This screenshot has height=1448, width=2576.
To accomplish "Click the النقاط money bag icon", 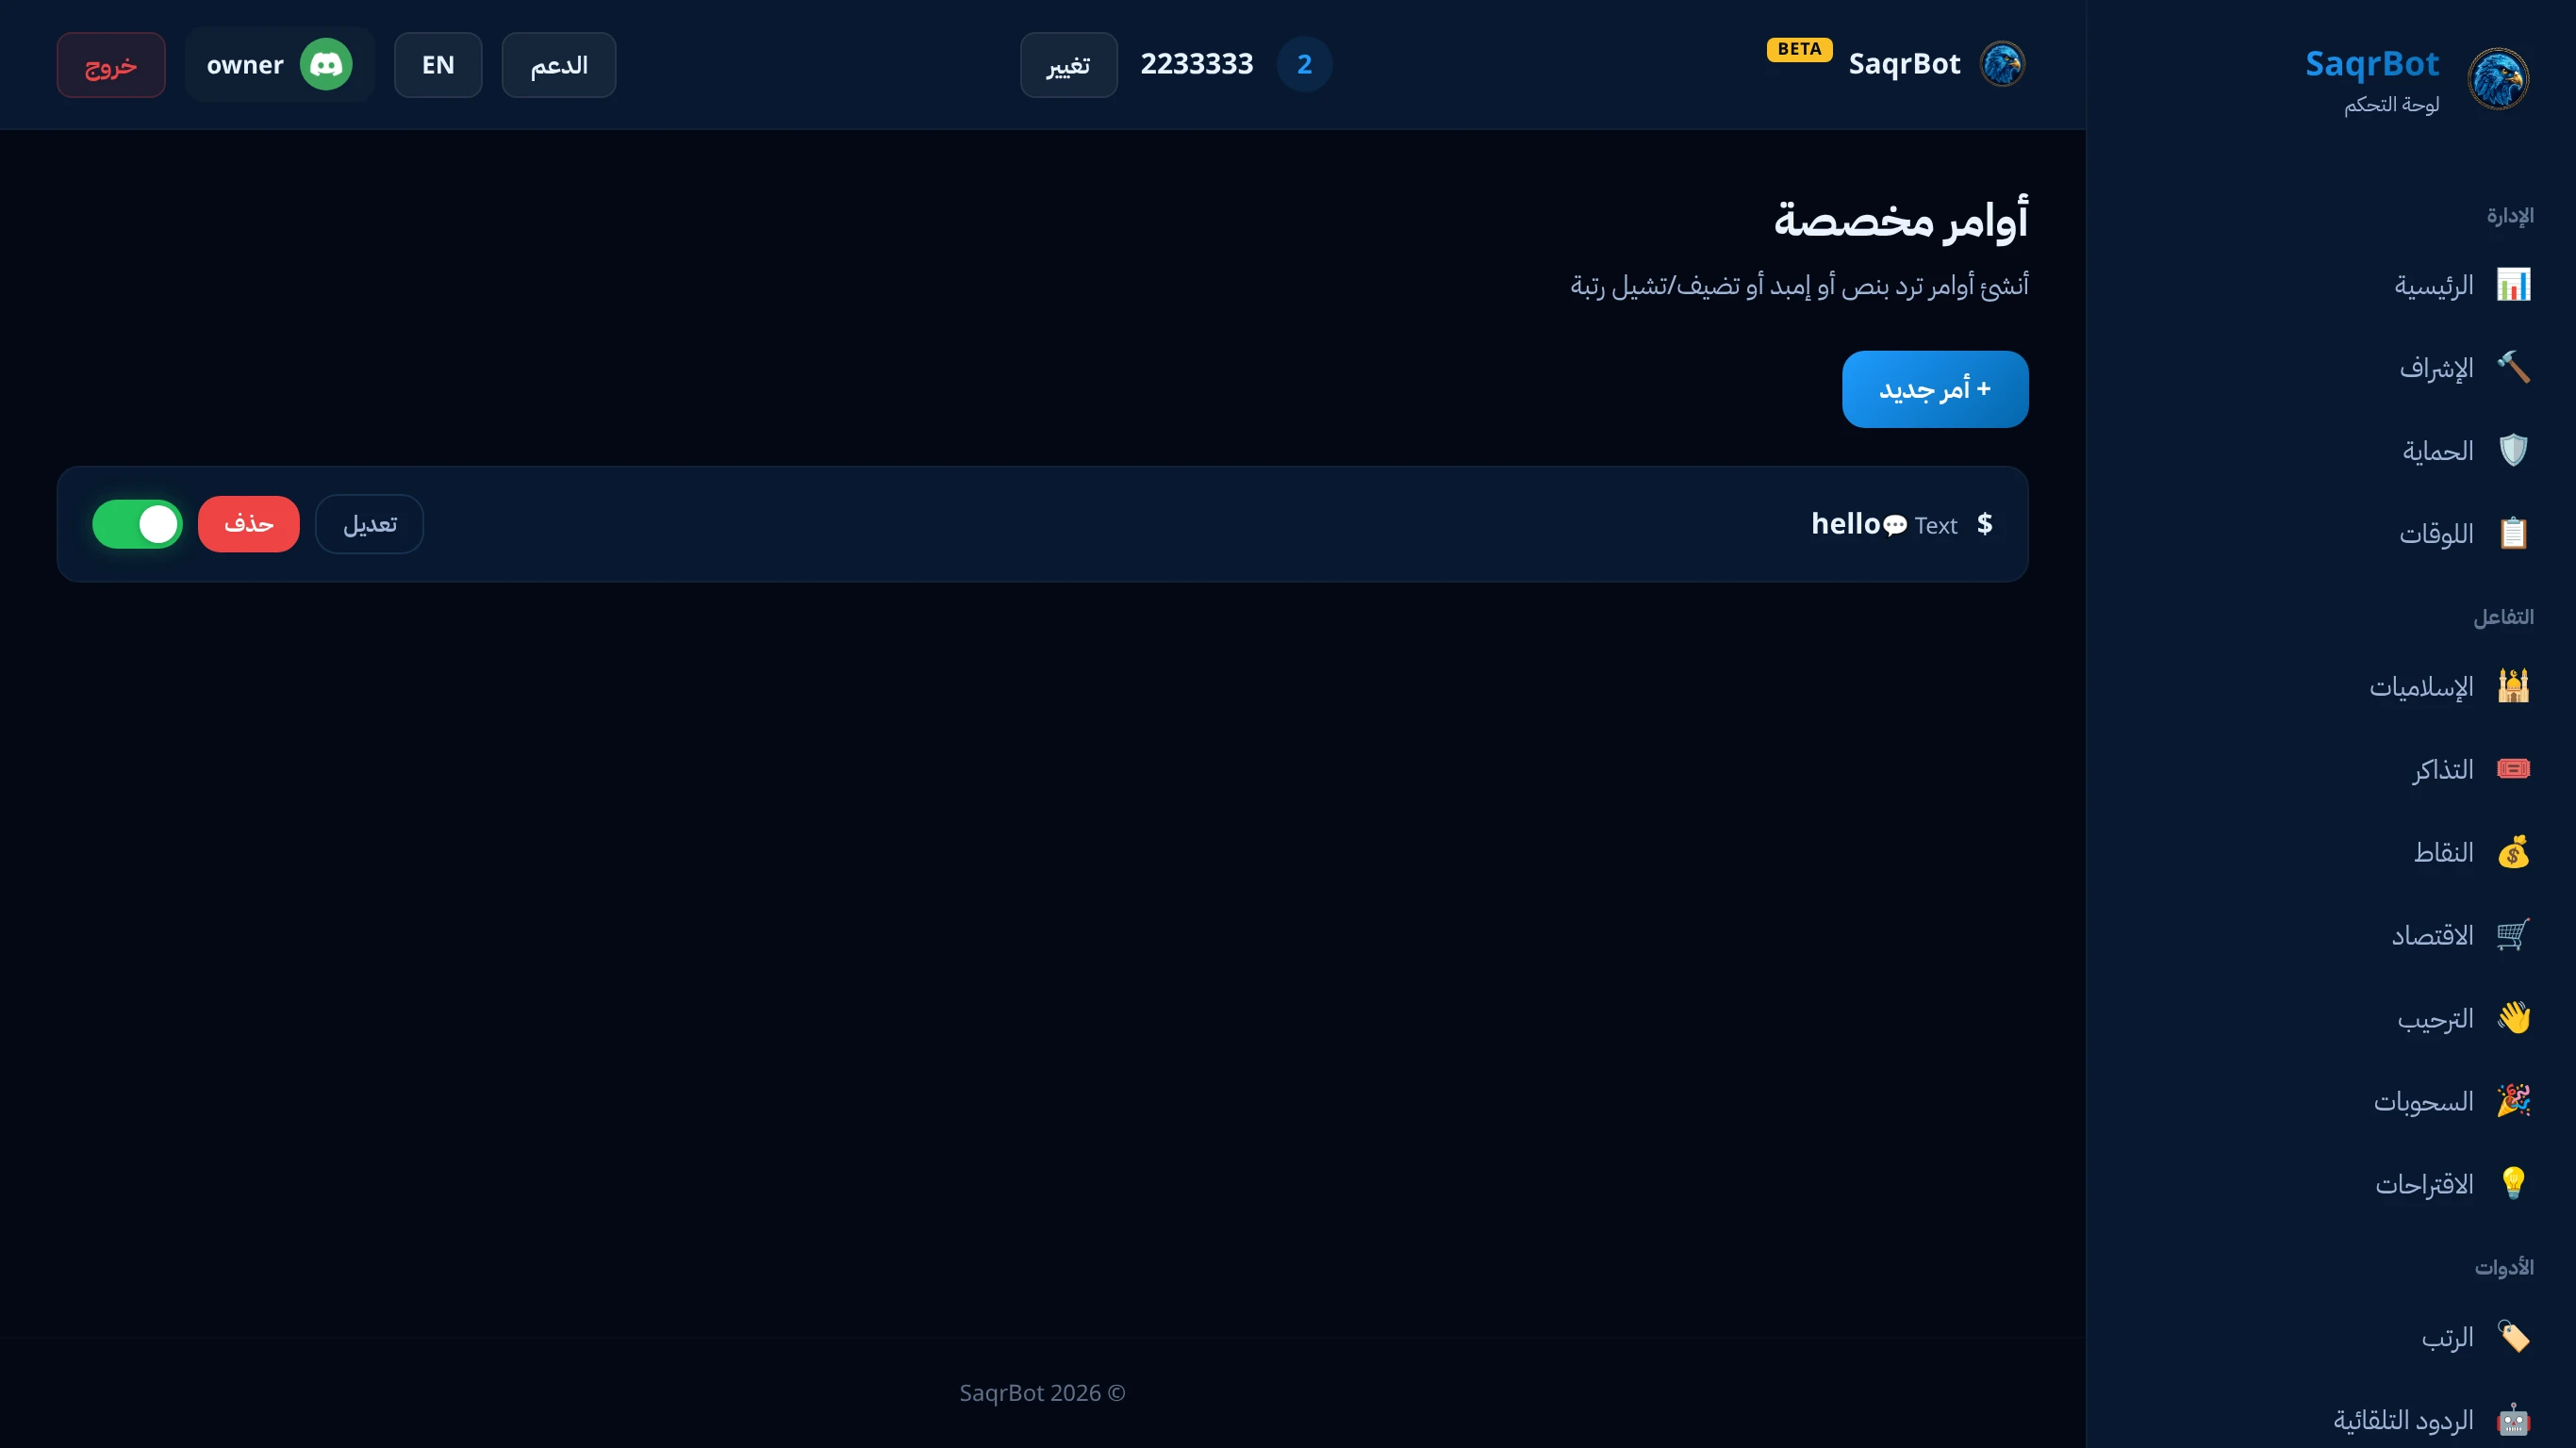I will 2513,852.
